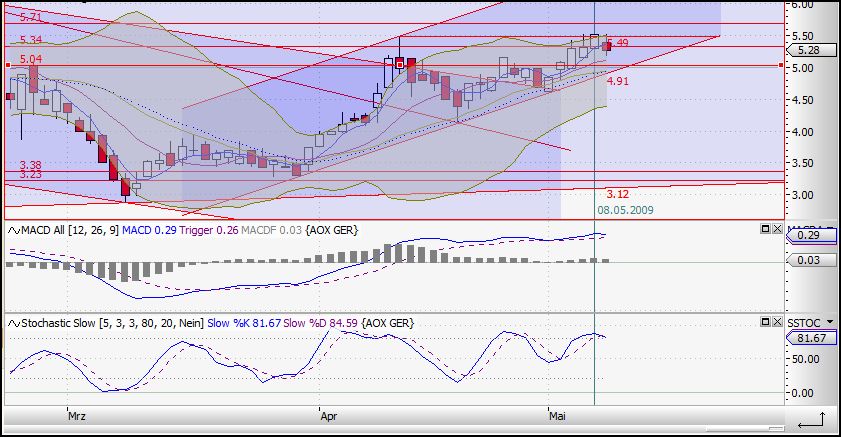The width and height of the screenshot is (841, 437).
Task: Click the Mai month label on time axis
Action: pos(557,416)
